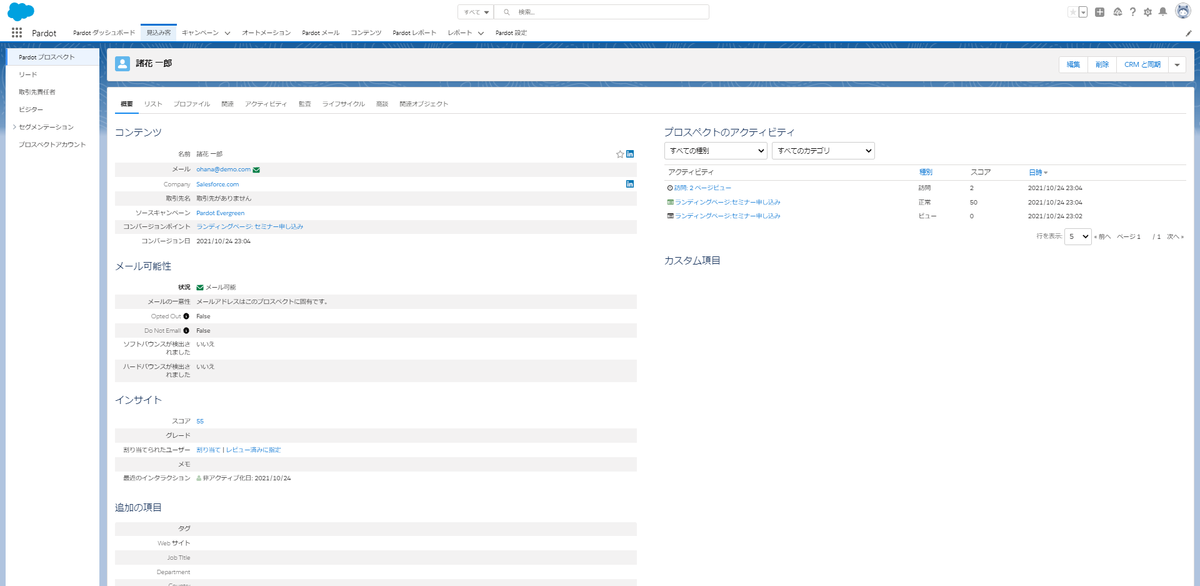Screen dimensions: 1200x586
Task: Open the setup gear icon
Action: pyautogui.click(x=1147, y=12)
